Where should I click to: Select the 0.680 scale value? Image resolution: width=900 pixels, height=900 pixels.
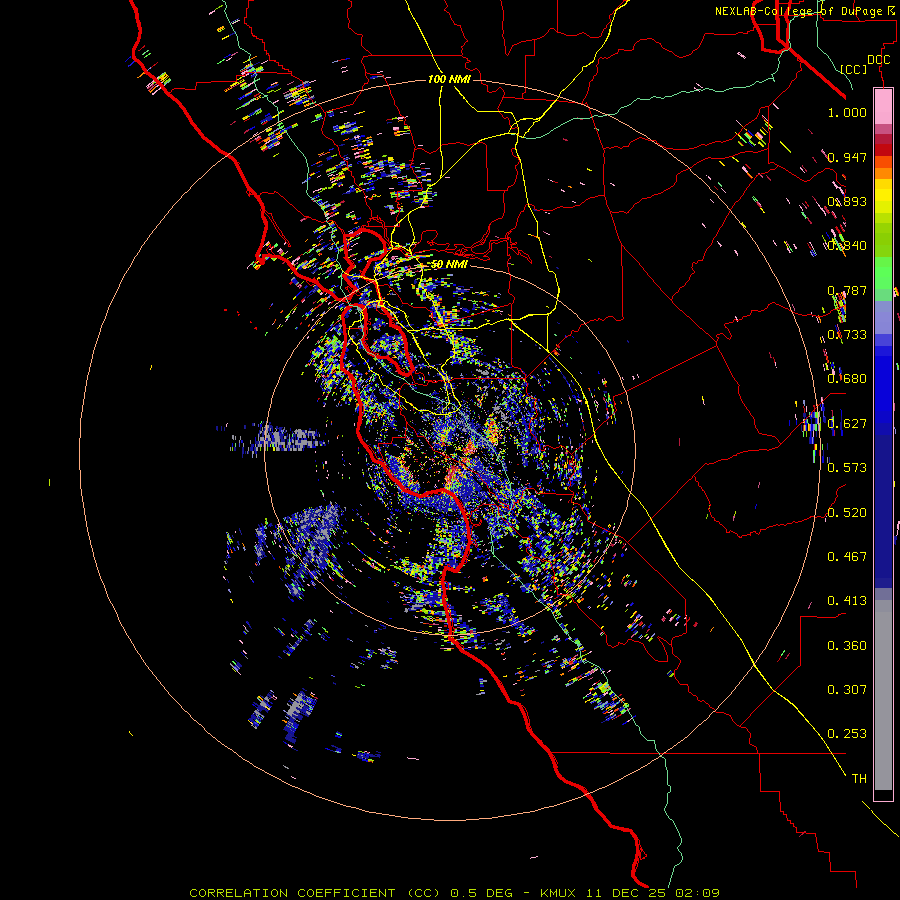coord(847,379)
